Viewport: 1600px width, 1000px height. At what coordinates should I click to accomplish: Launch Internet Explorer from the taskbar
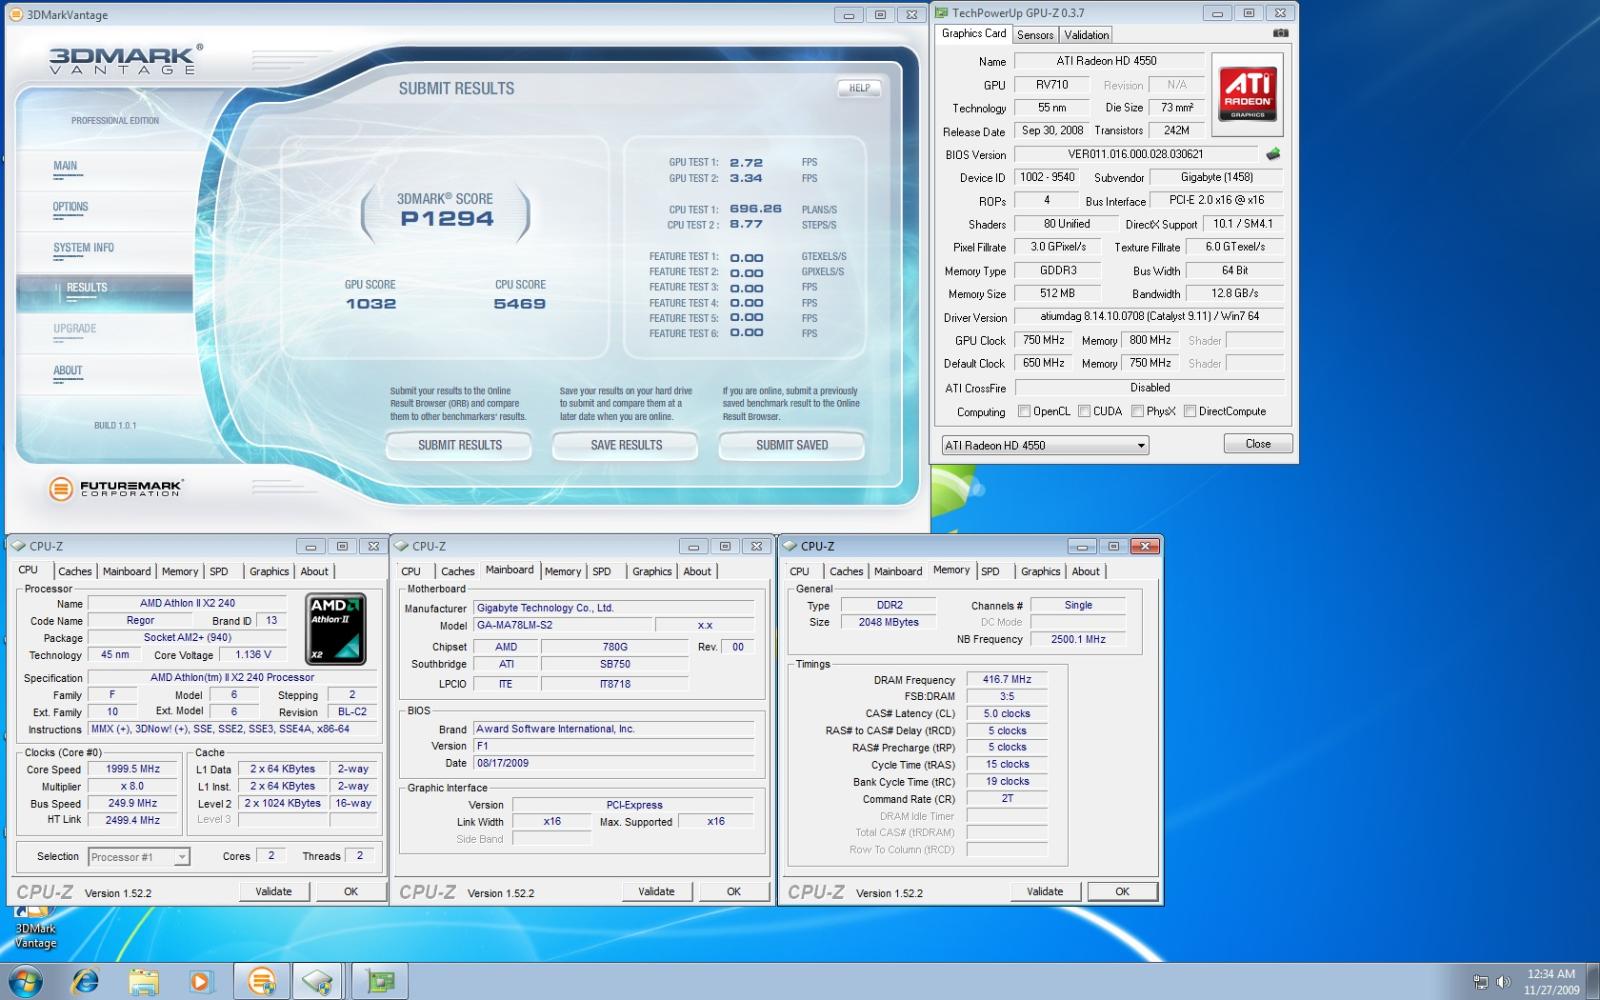pyautogui.click(x=85, y=981)
